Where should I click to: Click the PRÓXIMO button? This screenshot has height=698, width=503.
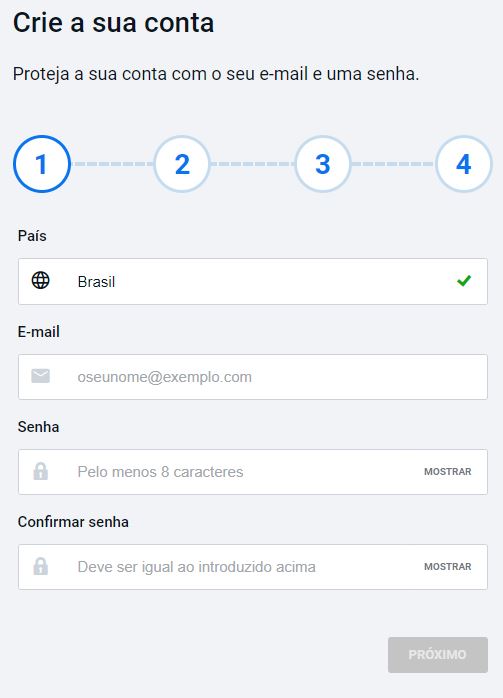[438, 655]
